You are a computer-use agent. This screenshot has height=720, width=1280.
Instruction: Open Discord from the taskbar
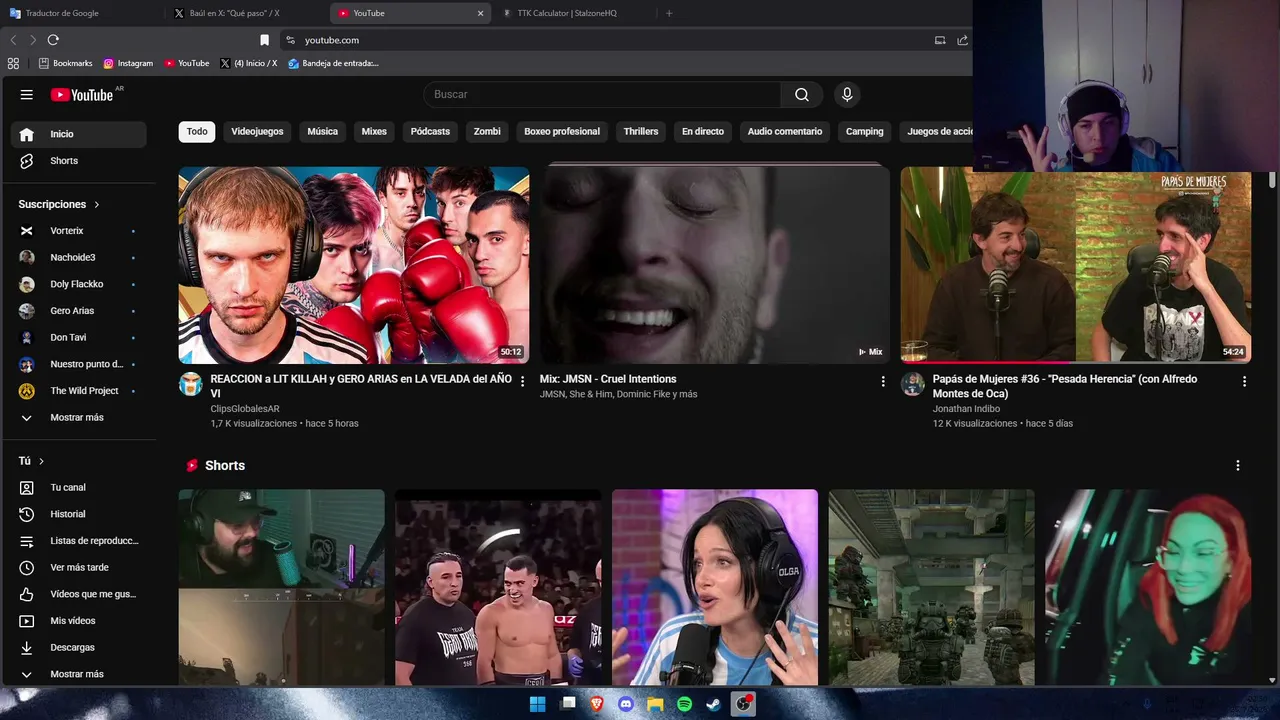tap(626, 704)
